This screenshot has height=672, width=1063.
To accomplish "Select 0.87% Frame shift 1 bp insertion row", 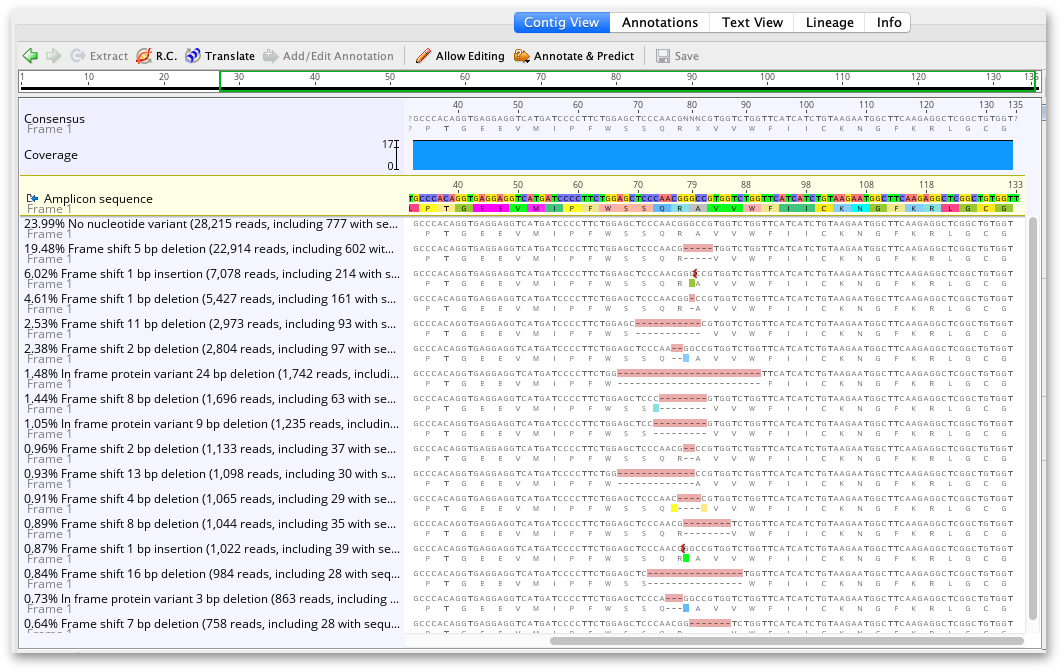I will point(212,550).
